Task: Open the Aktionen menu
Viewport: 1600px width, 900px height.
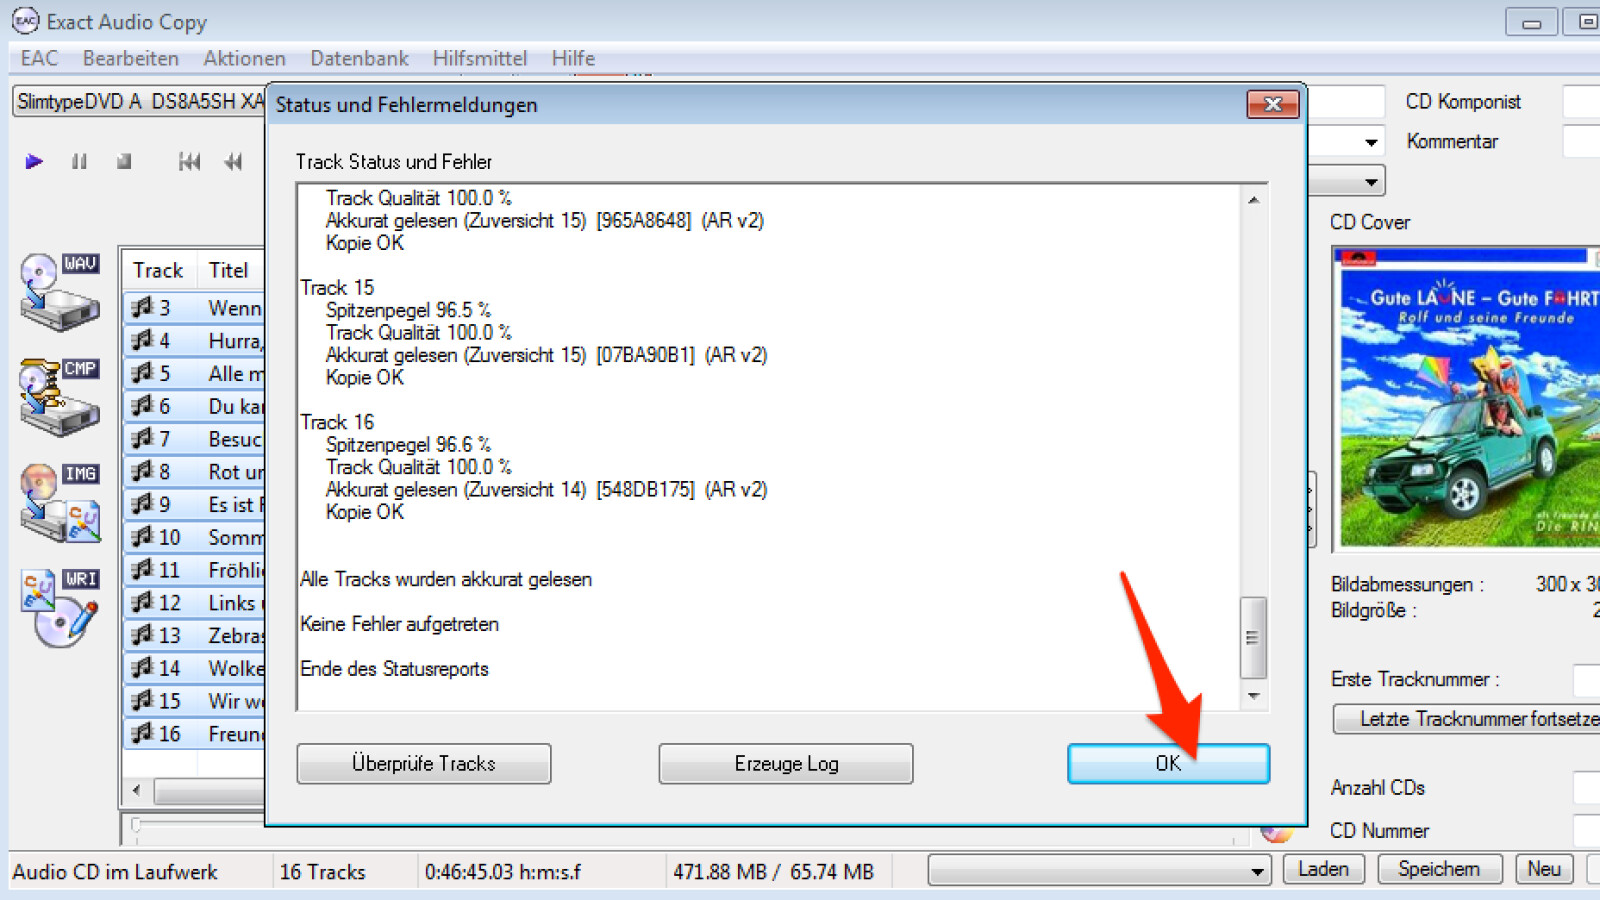Action: [x=244, y=58]
